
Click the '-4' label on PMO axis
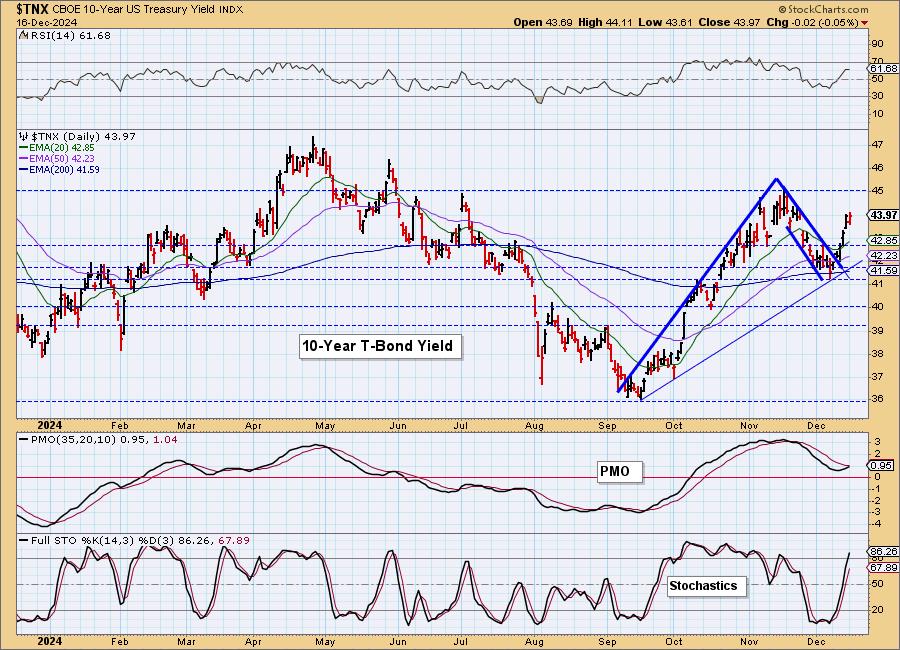click(x=878, y=524)
